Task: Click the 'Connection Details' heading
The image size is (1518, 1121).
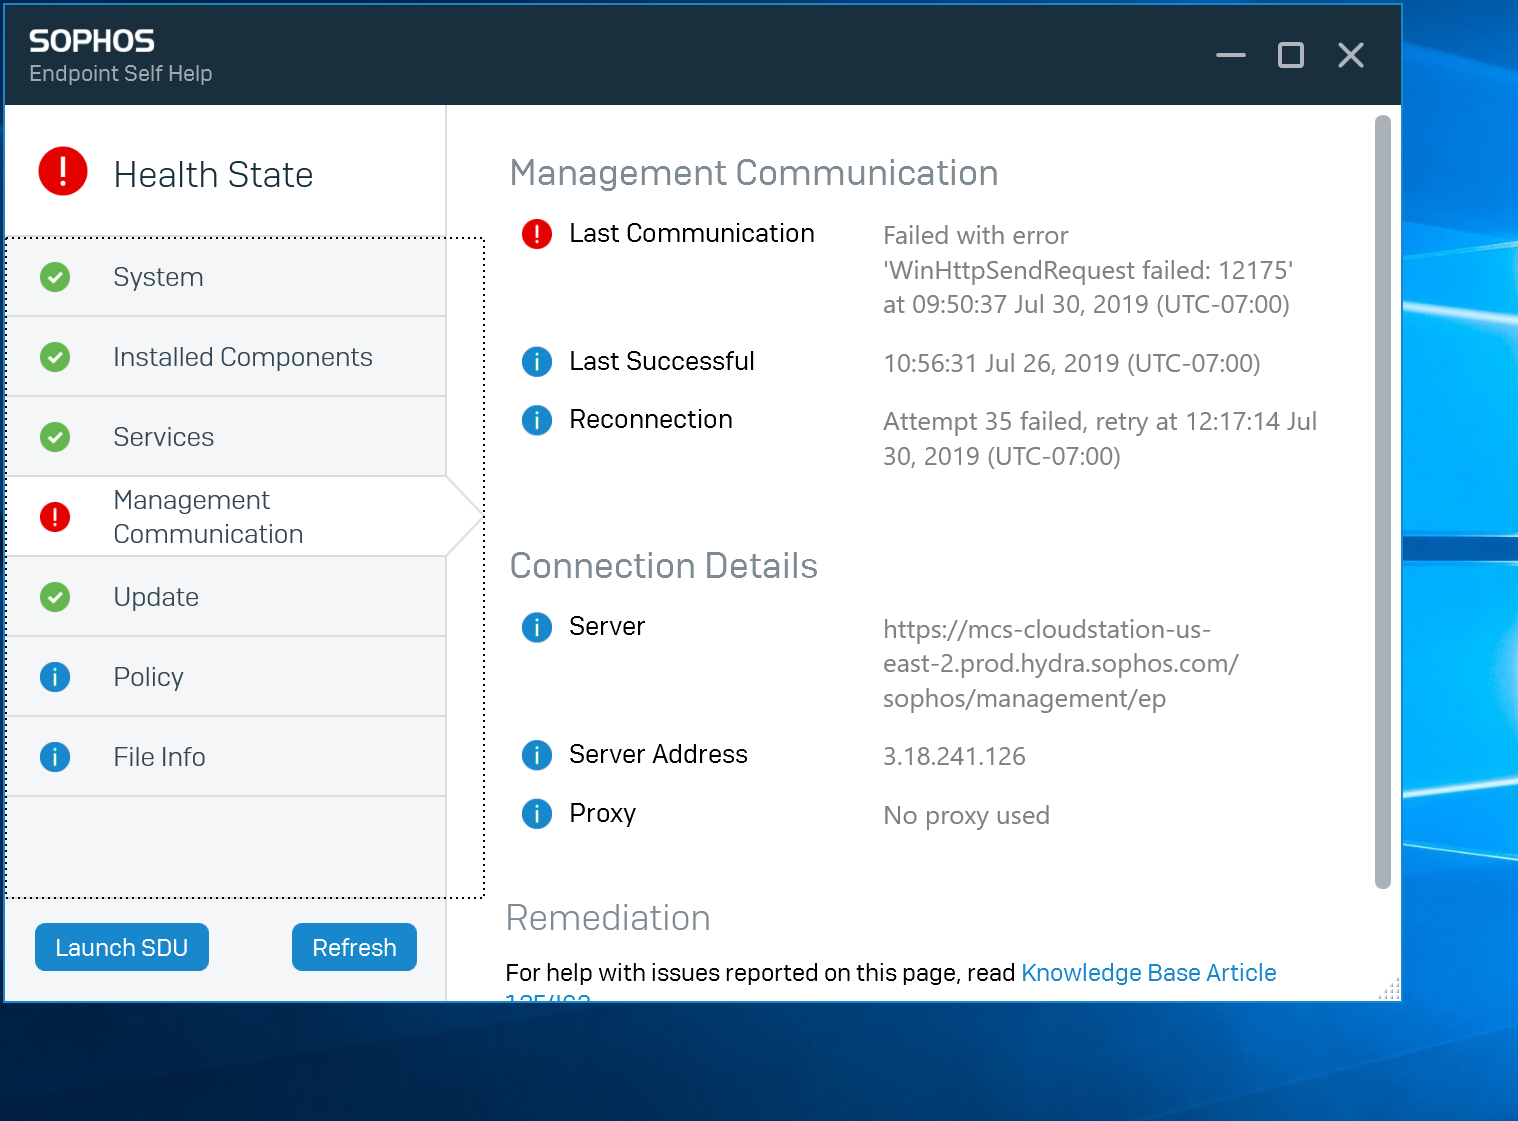Action: (x=664, y=566)
